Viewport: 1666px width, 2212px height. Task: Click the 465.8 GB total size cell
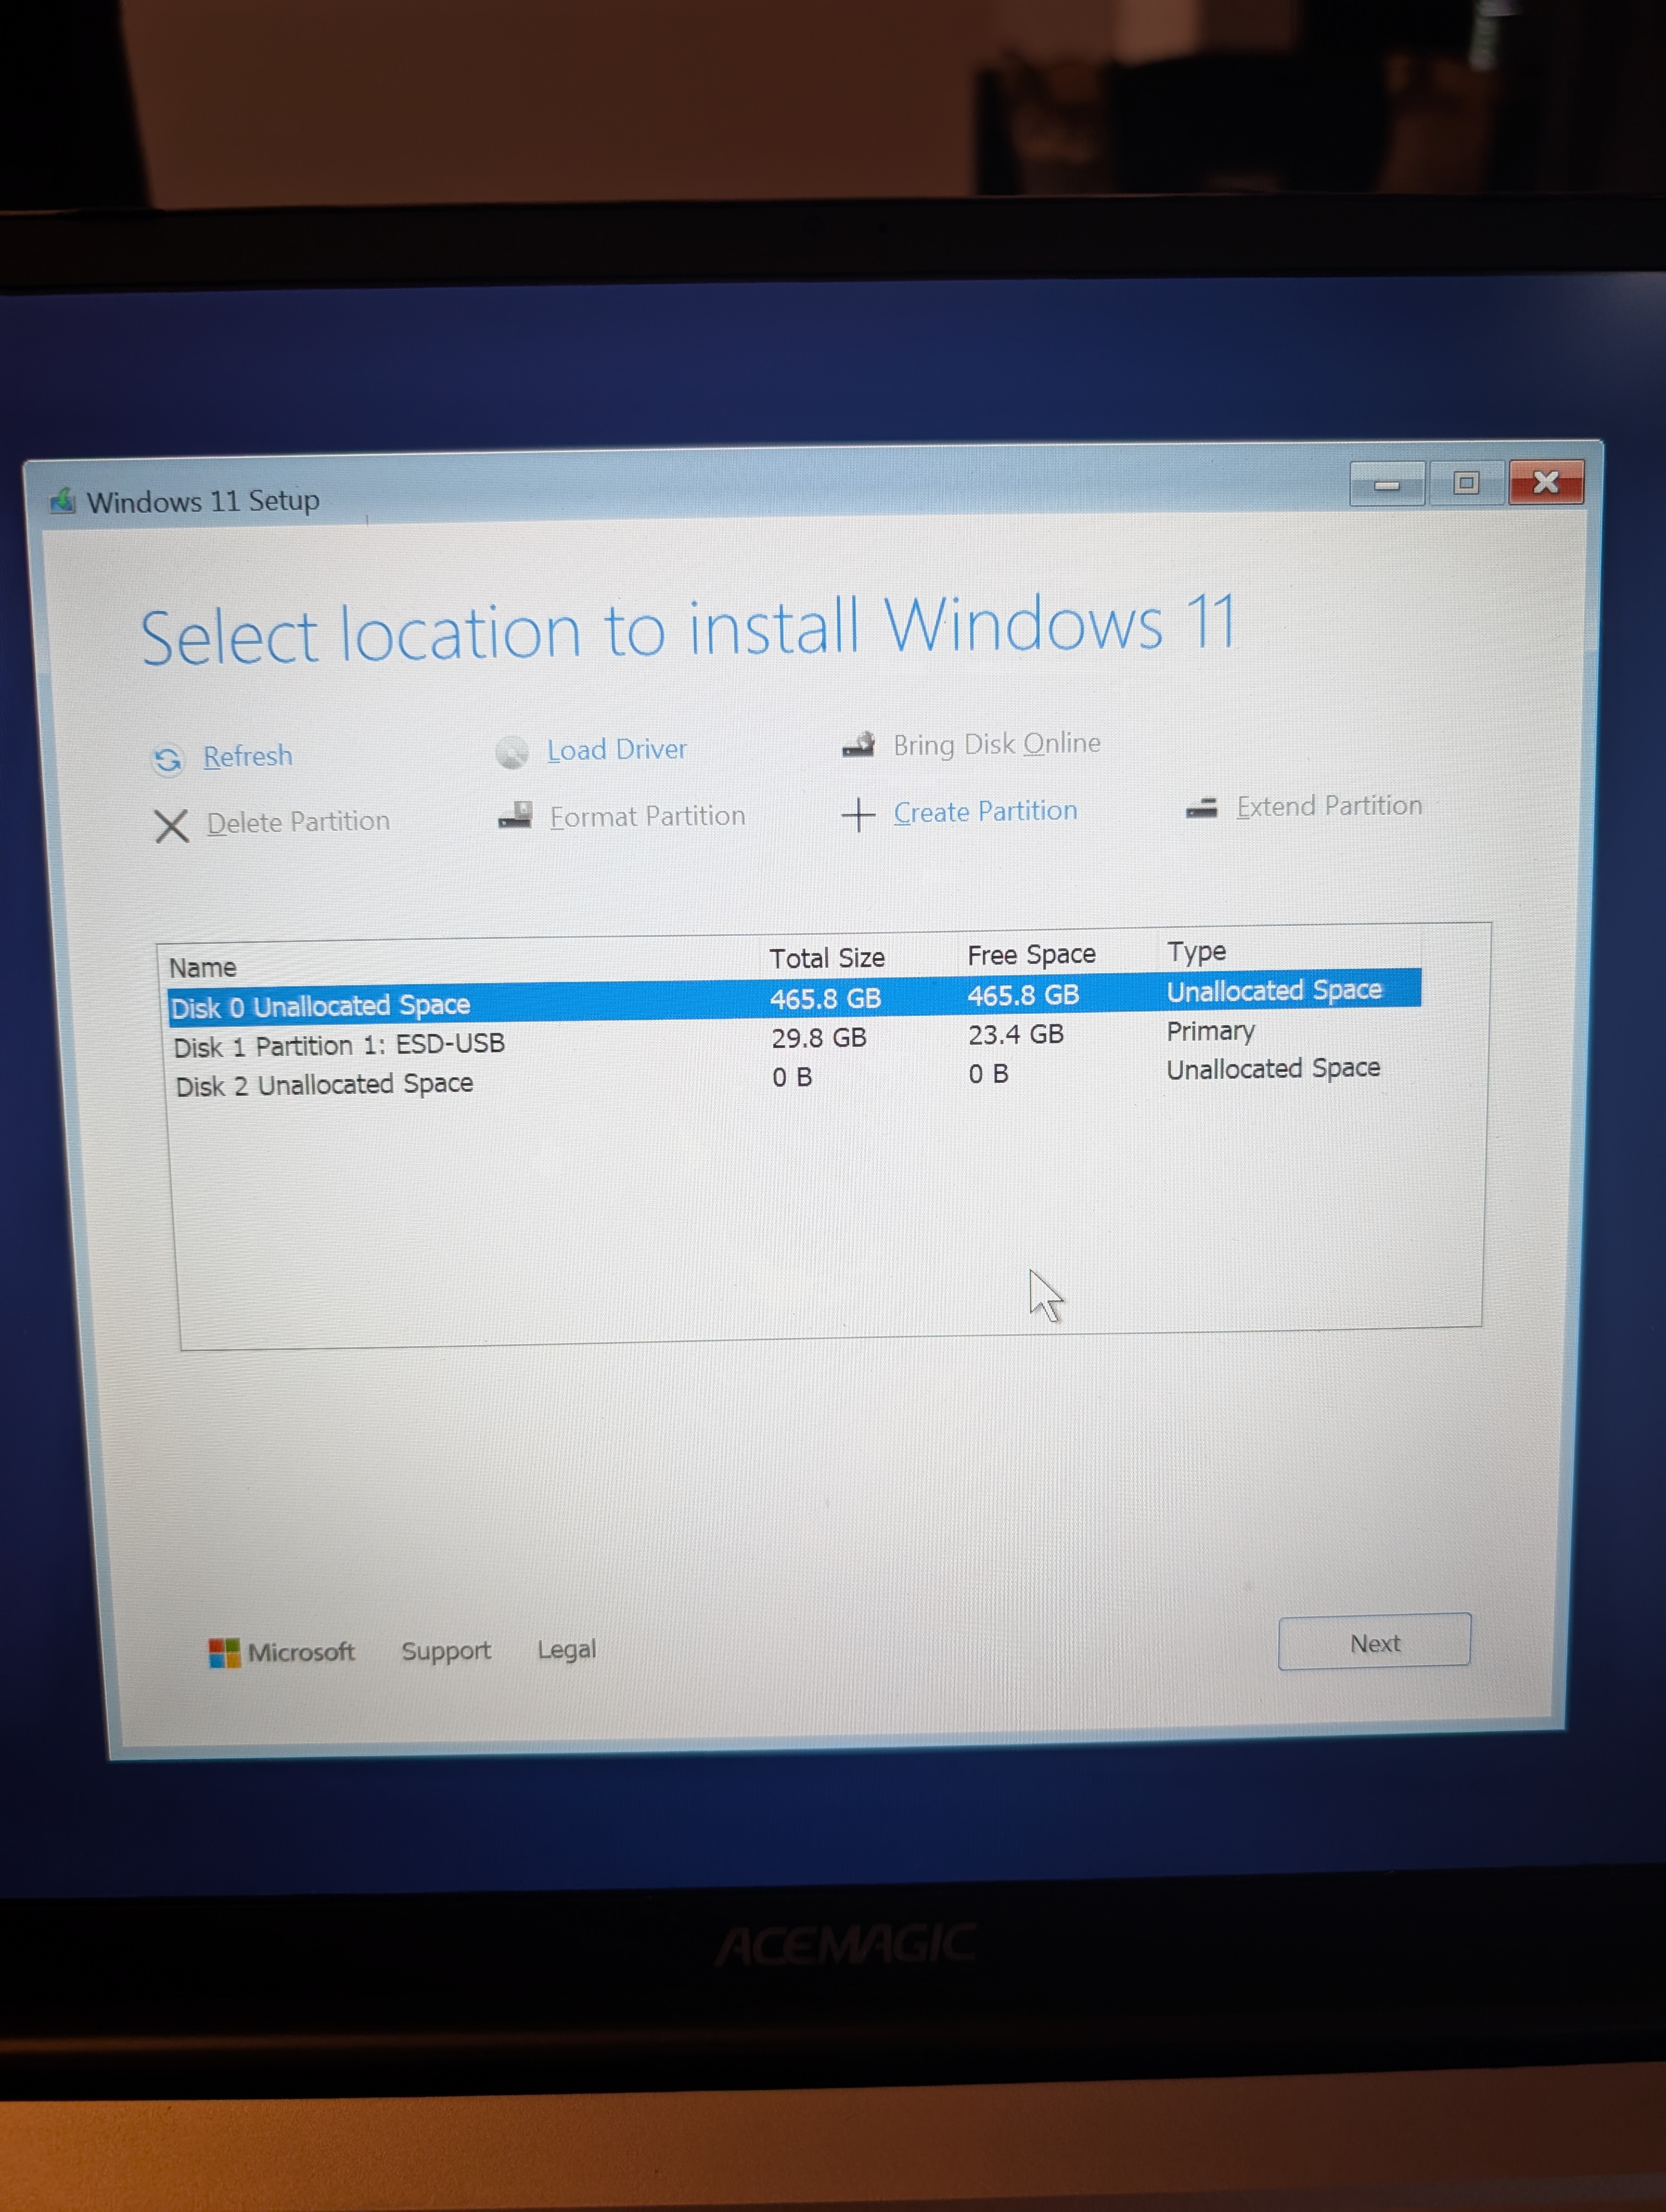(x=826, y=998)
